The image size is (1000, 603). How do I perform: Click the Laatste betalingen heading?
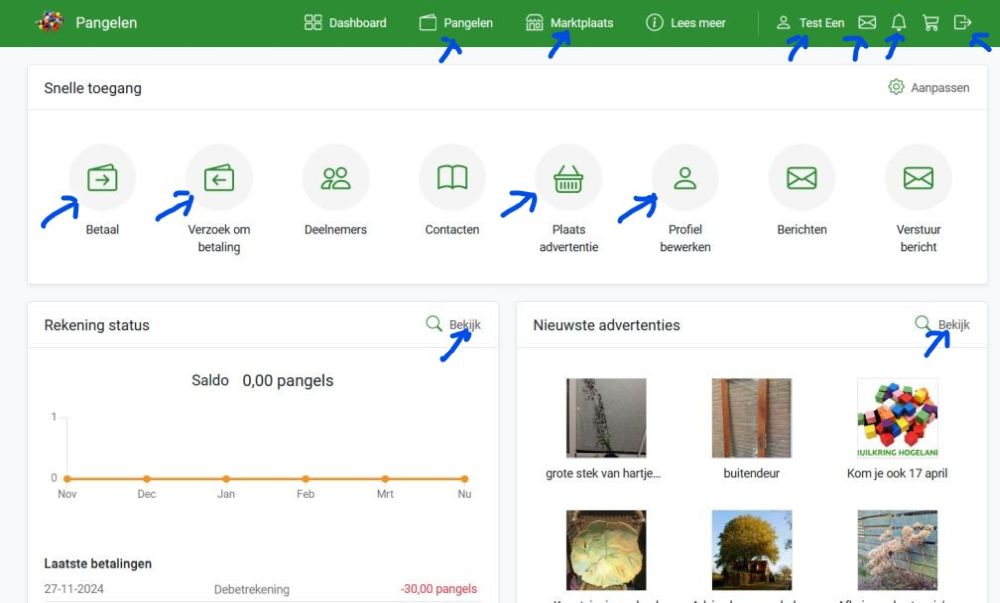tap(98, 563)
